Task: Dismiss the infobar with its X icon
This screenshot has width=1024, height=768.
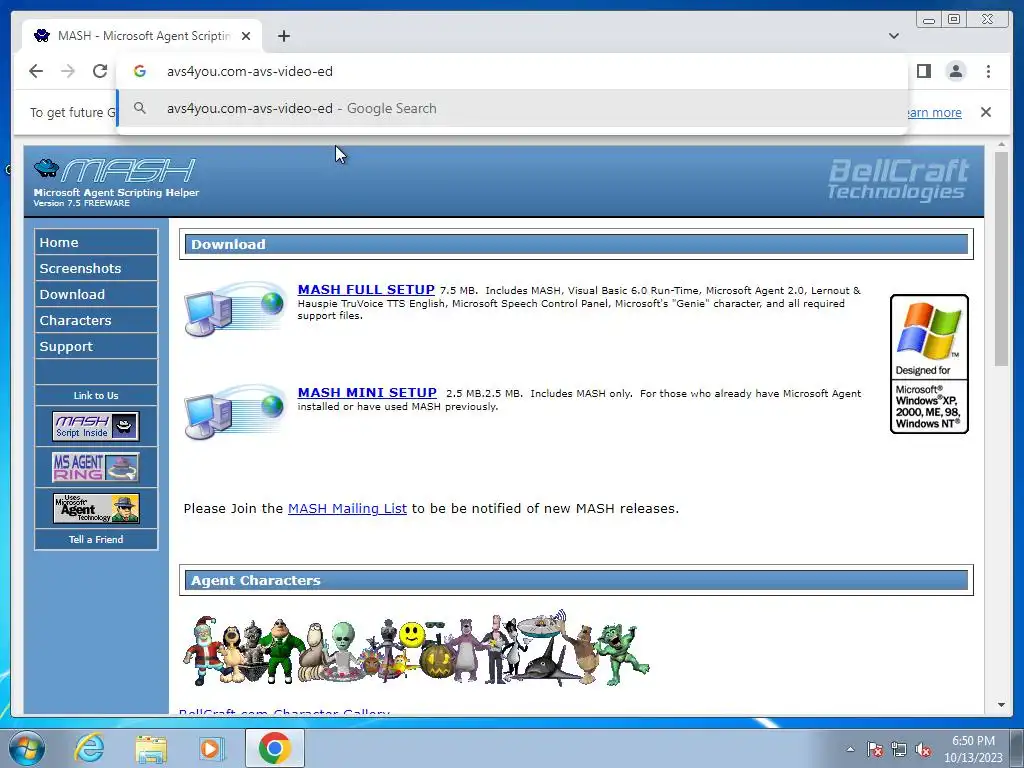Action: [x=986, y=112]
